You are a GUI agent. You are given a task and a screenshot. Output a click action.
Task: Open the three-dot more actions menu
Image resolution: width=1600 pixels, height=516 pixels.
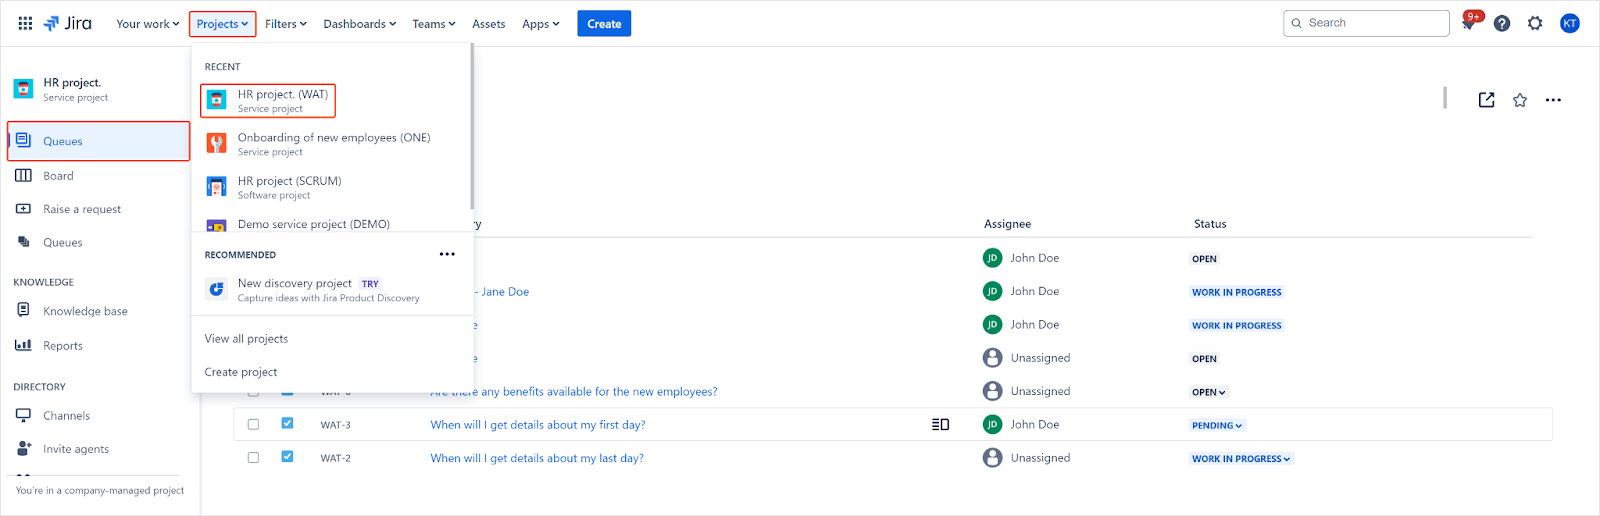pyautogui.click(x=1553, y=100)
